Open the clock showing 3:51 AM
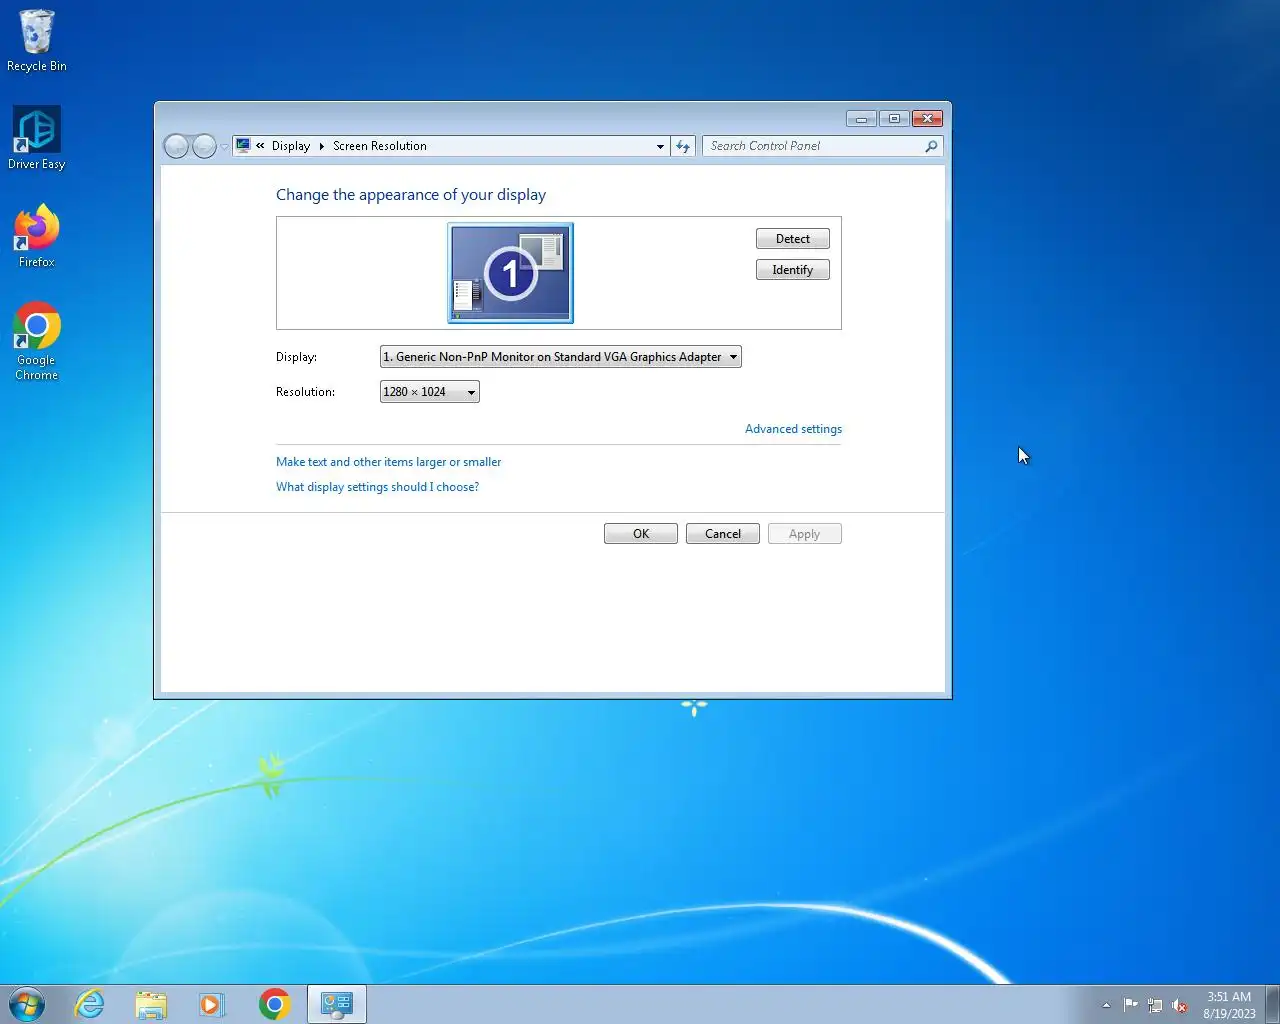Viewport: 1280px width, 1024px height. (1229, 1005)
